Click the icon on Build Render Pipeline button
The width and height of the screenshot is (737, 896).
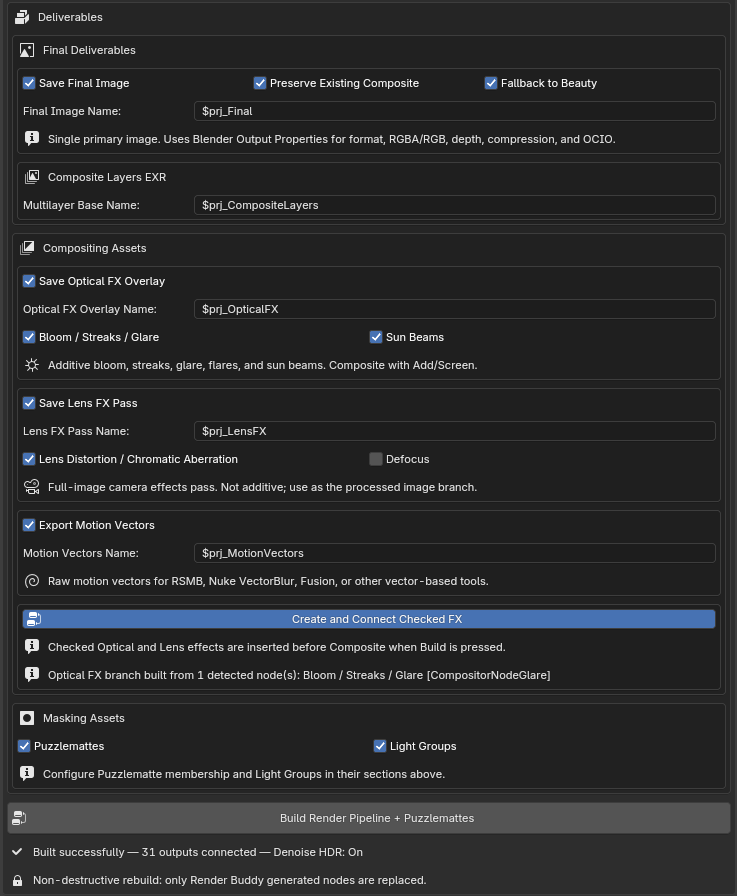[19, 818]
